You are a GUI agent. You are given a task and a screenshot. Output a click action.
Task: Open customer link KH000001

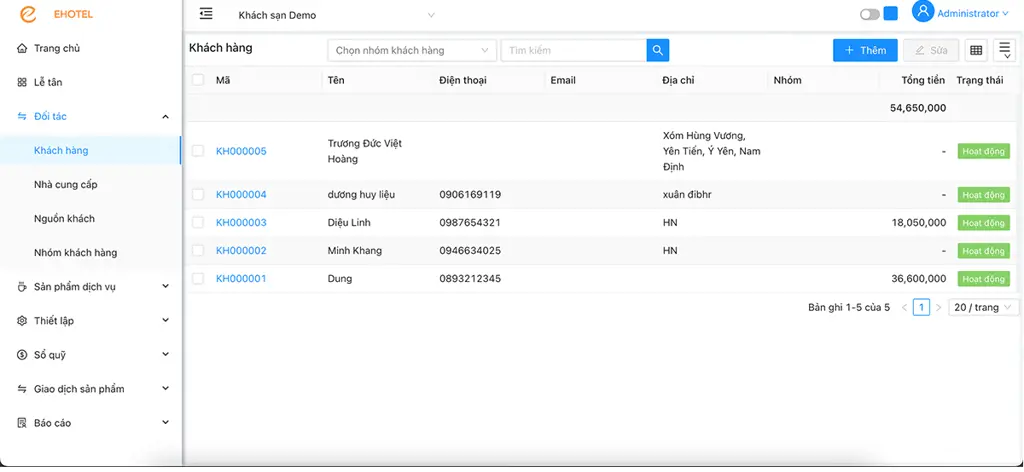point(241,279)
